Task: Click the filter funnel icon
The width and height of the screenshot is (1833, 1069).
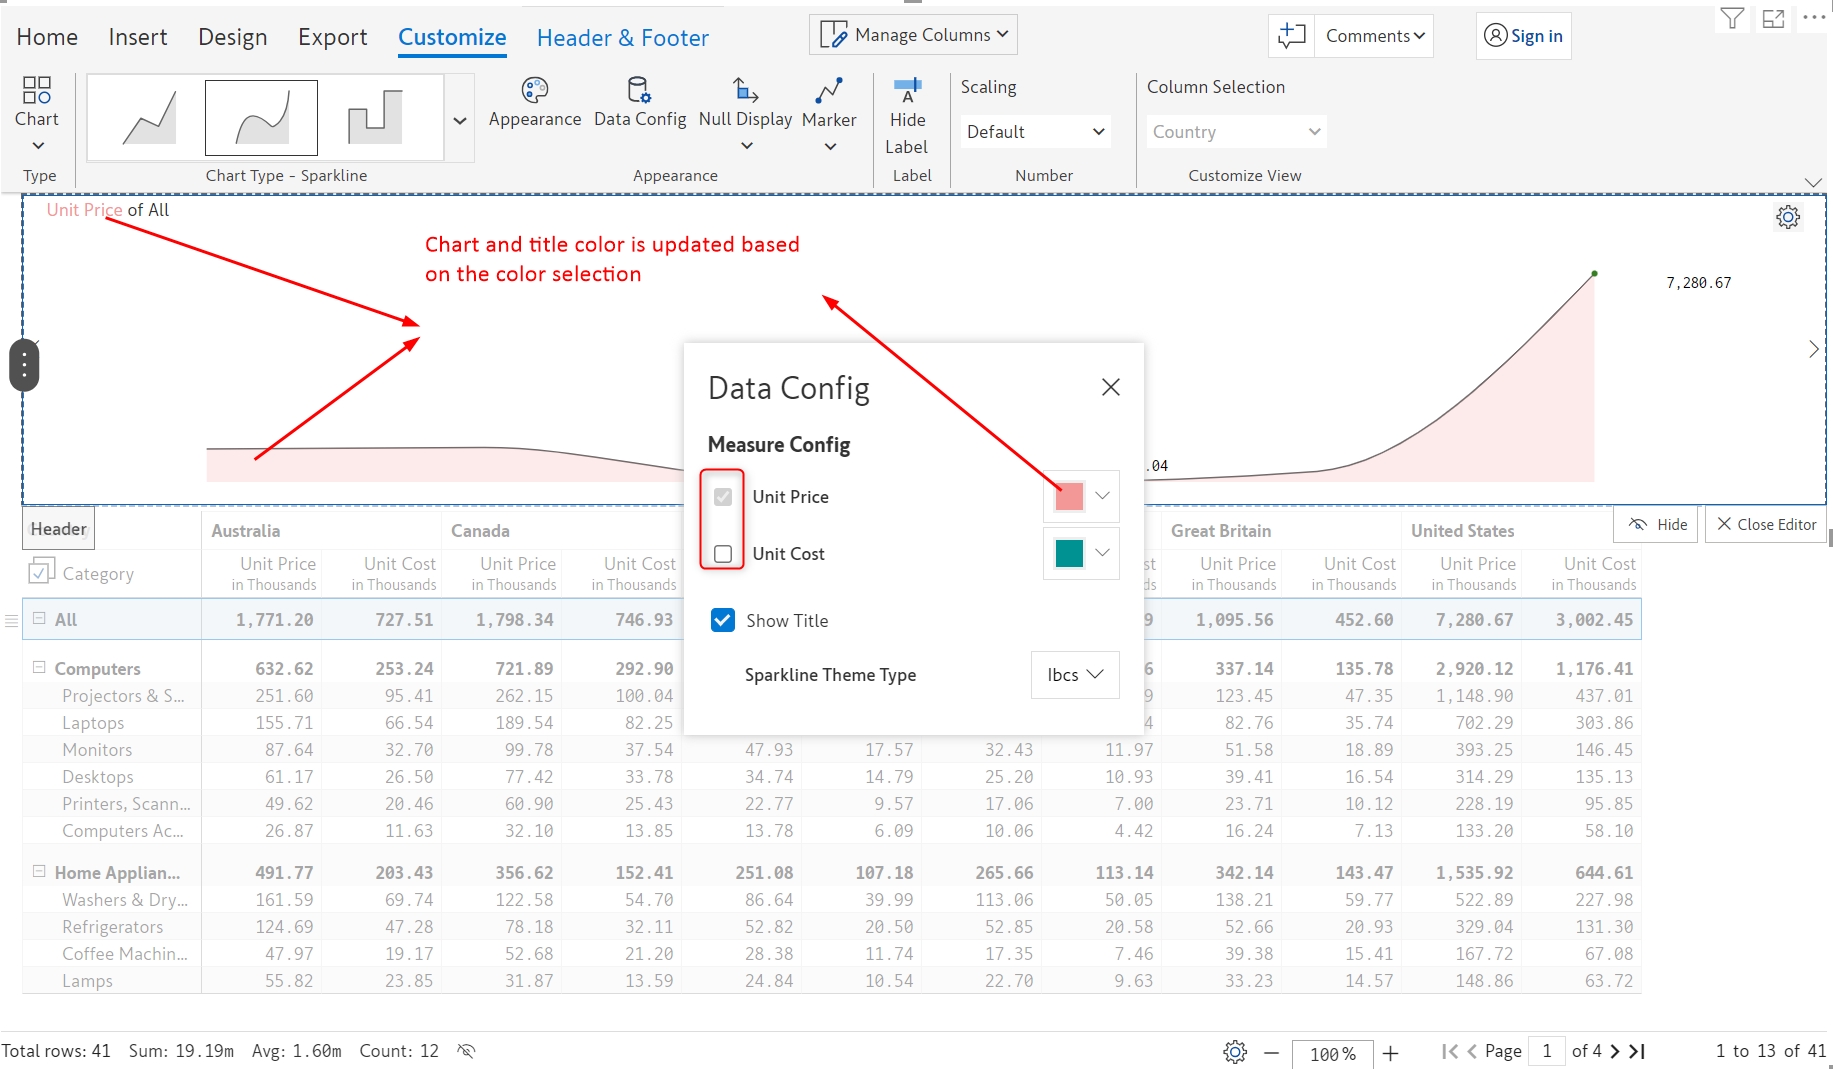Action: 1732,19
